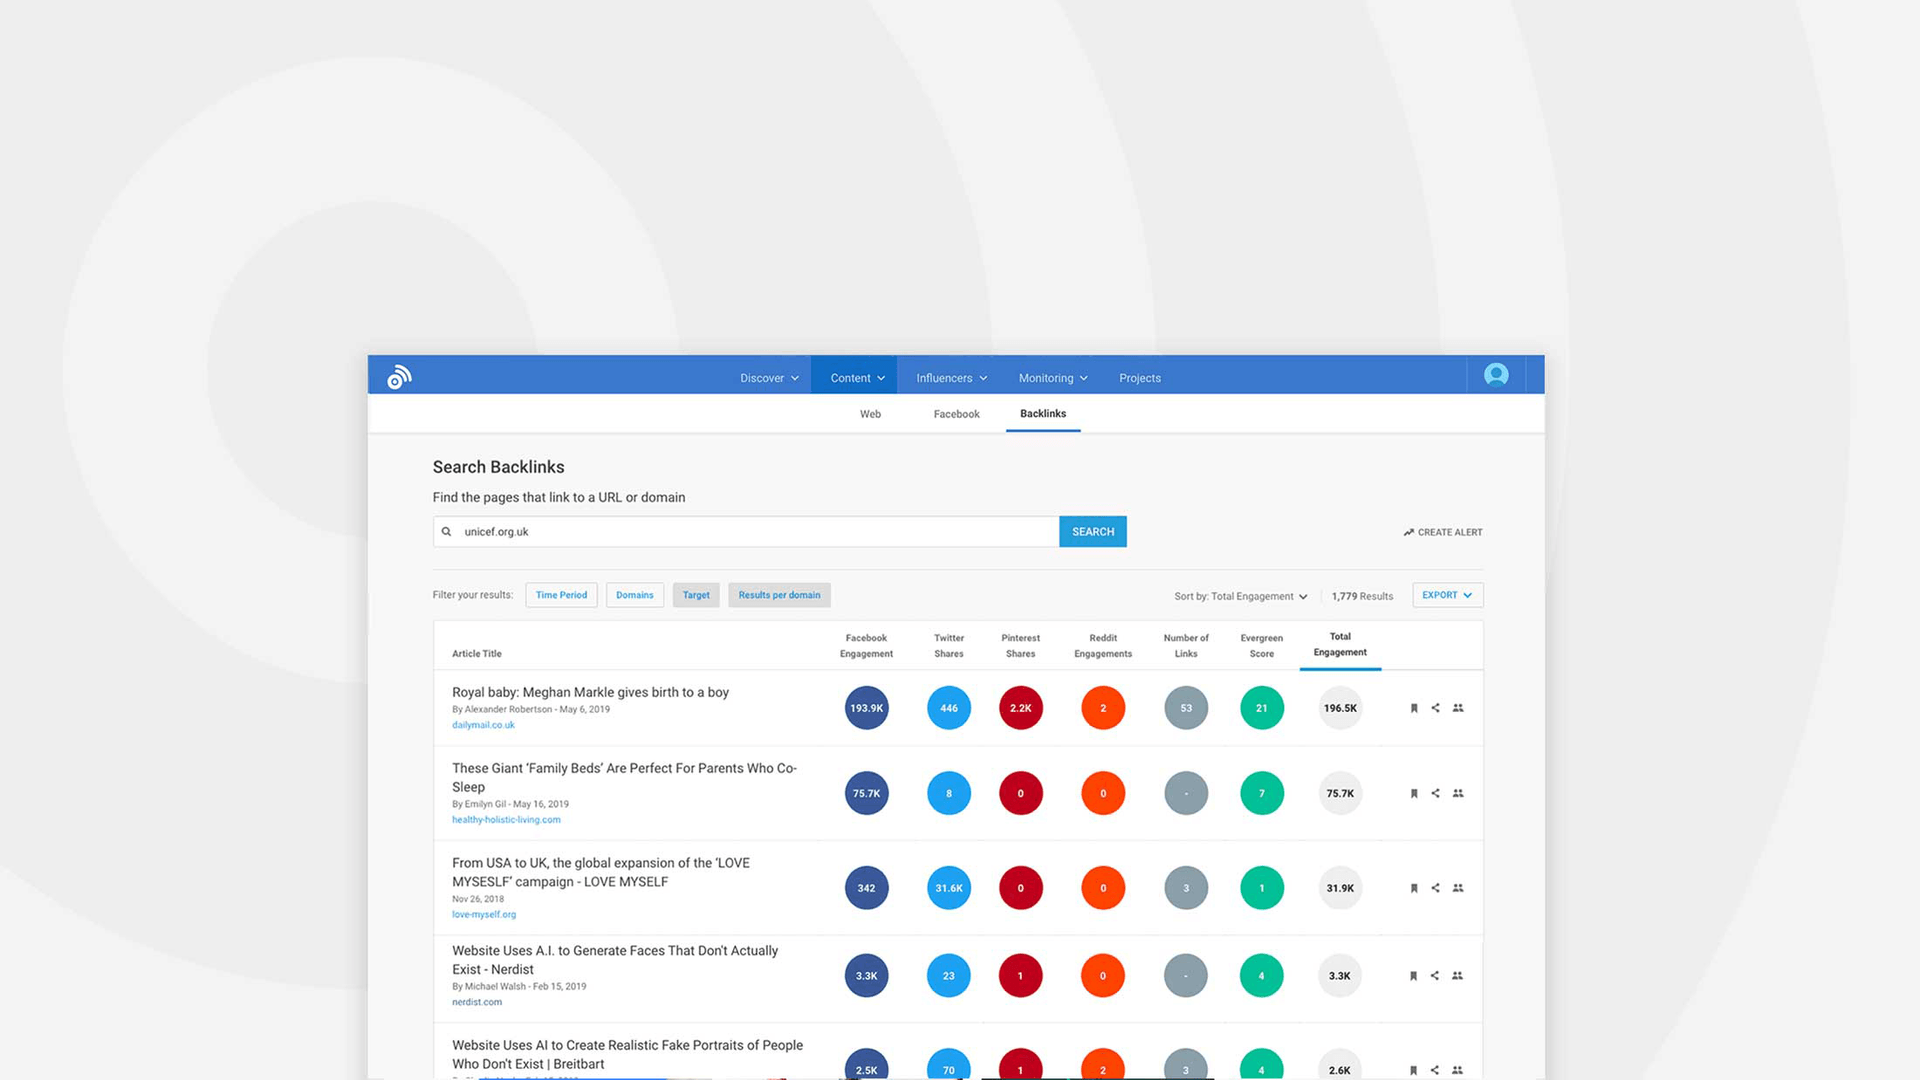
Task: Open Sort by Total Engagement dropdown
Action: (1240, 596)
